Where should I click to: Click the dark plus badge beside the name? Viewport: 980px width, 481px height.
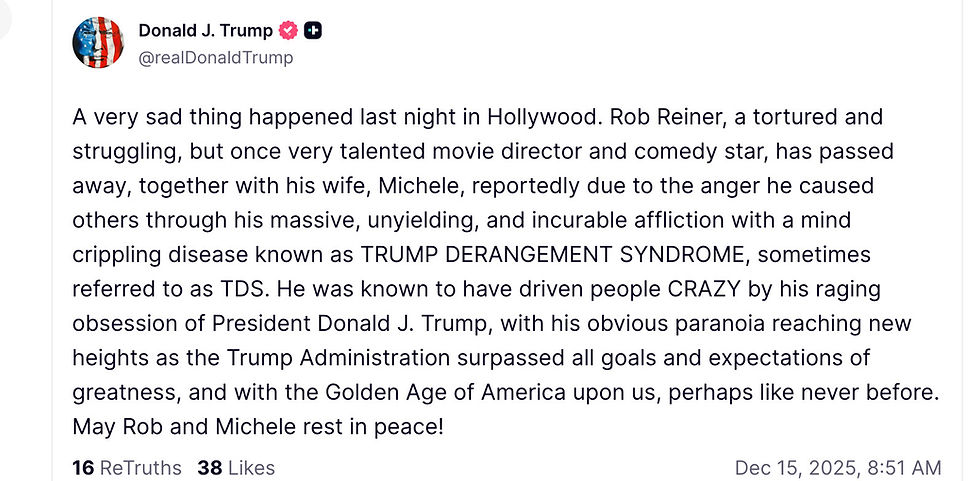(x=313, y=31)
